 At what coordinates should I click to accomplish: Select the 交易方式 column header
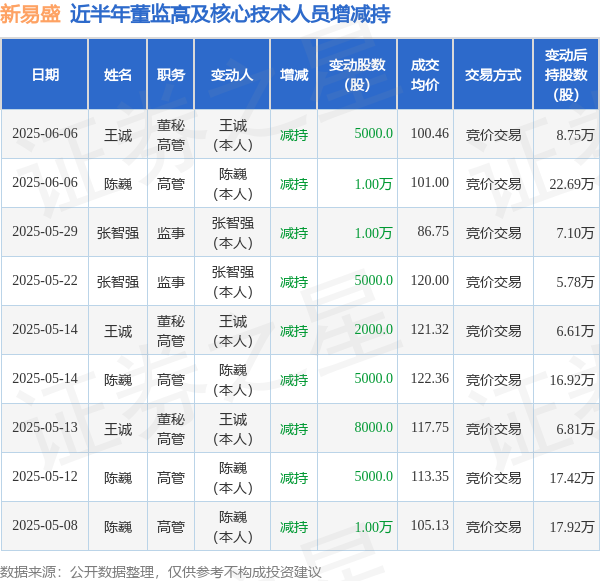(493, 75)
